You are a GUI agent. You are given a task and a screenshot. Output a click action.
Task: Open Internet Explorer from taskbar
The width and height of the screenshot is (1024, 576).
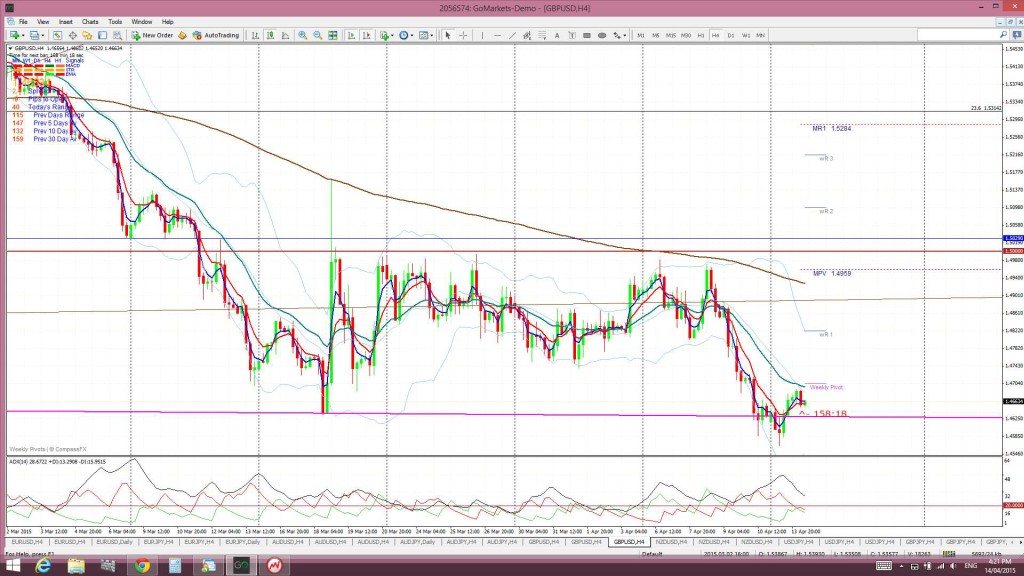43,566
